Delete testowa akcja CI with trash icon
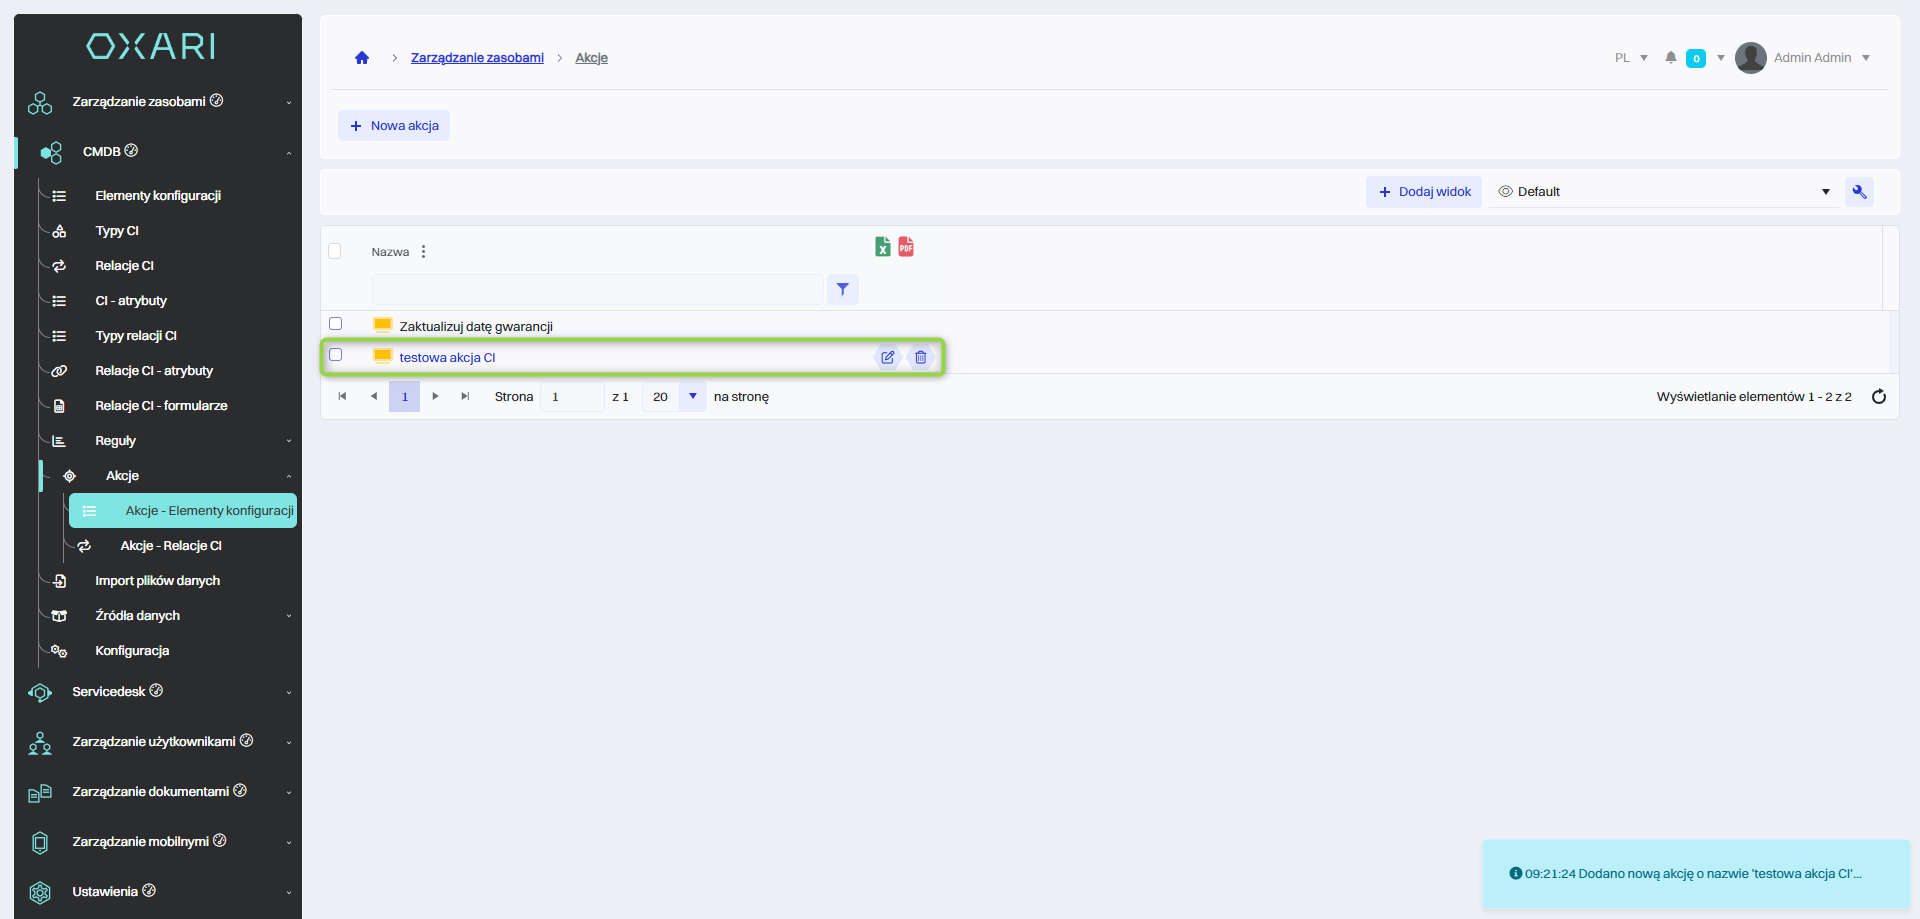This screenshot has width=1920, height=919. pyautogui.click(x=920, y=357)
